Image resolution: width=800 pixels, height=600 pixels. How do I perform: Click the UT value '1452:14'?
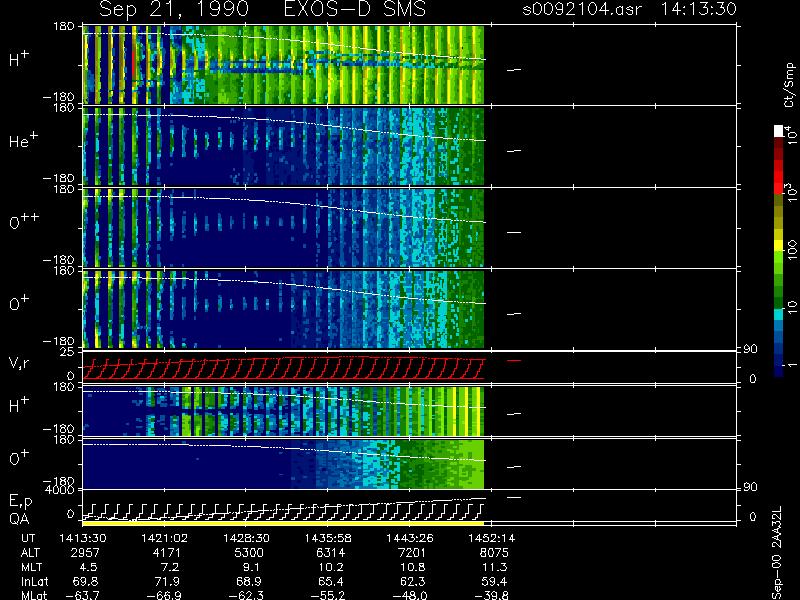492,538
